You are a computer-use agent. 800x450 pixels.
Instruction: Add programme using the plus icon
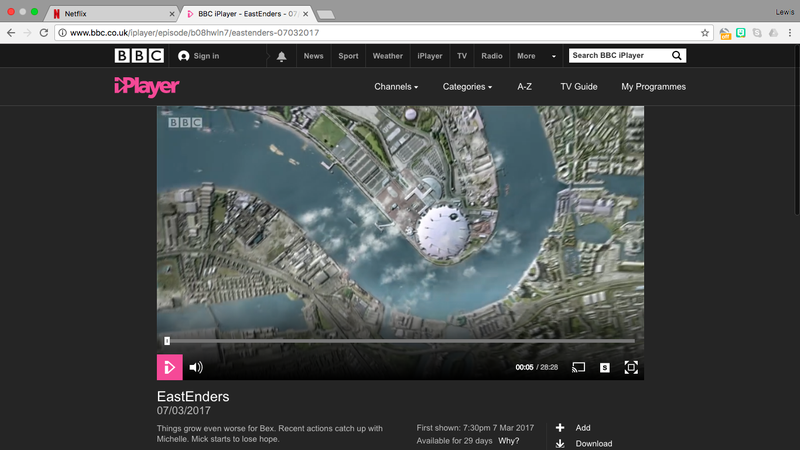point(560,427)
